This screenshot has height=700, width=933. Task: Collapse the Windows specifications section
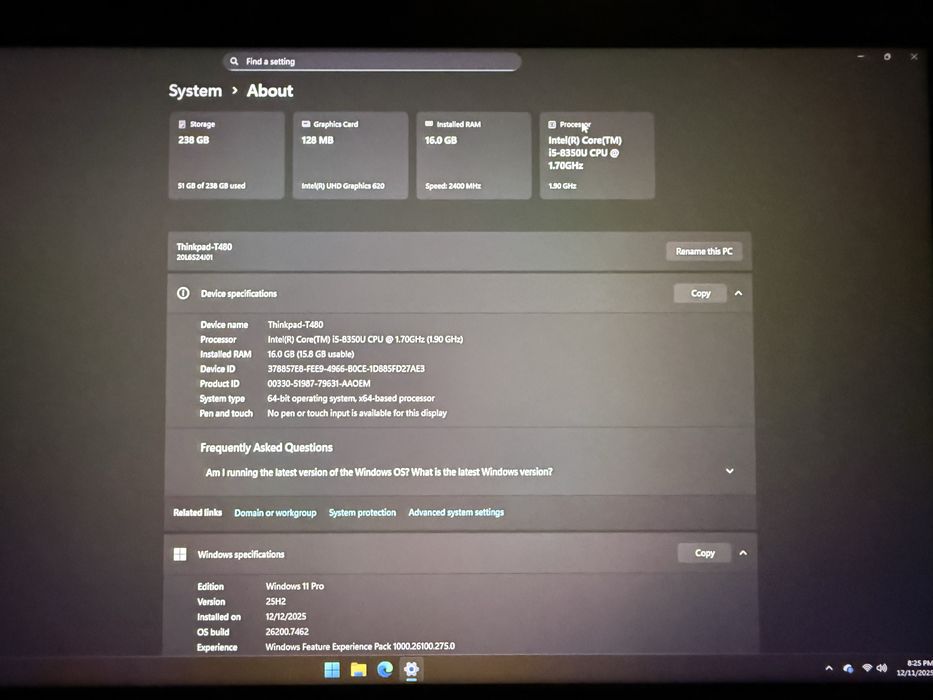click(743, 553)
